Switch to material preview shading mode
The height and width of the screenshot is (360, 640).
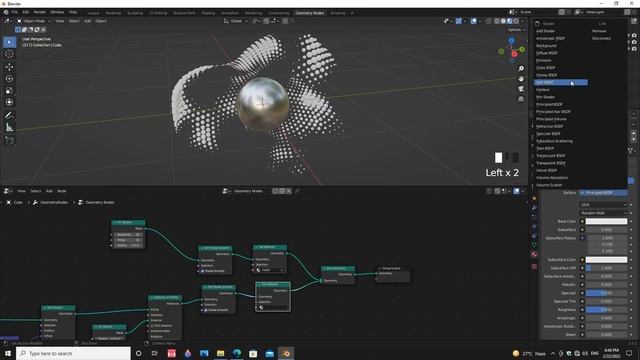click(510, 21)
